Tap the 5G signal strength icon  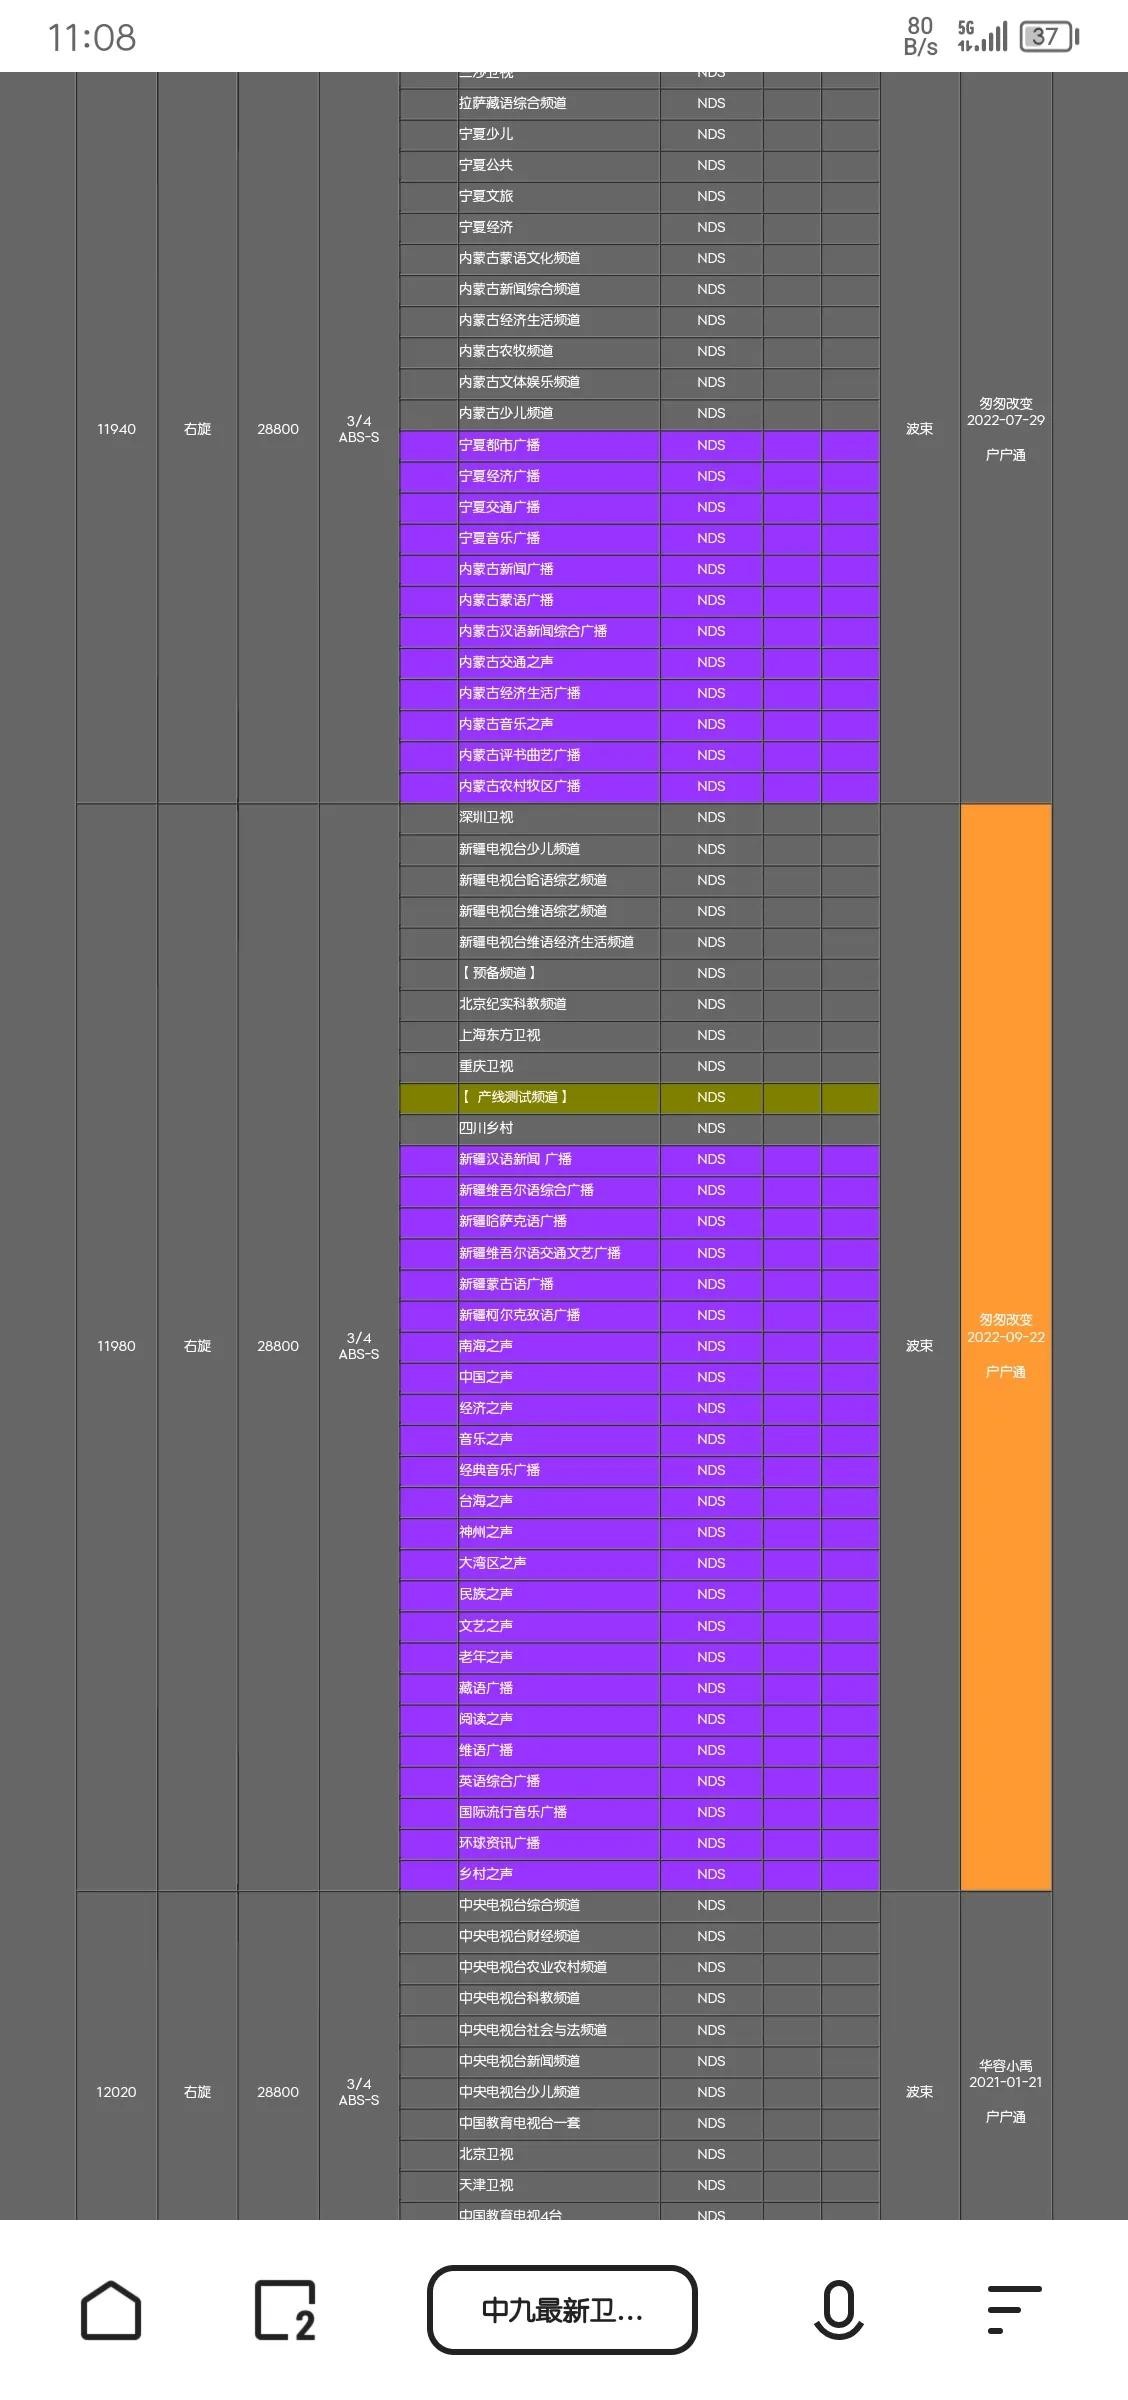982,37
